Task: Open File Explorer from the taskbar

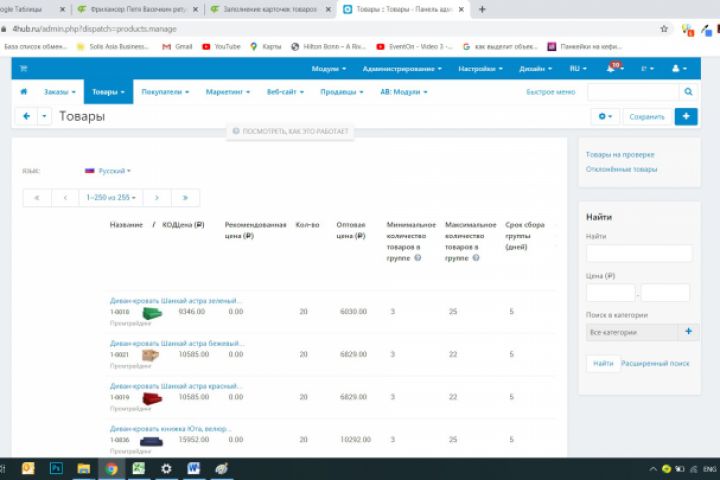Action: pyautogui.click(x=84, y=469)
